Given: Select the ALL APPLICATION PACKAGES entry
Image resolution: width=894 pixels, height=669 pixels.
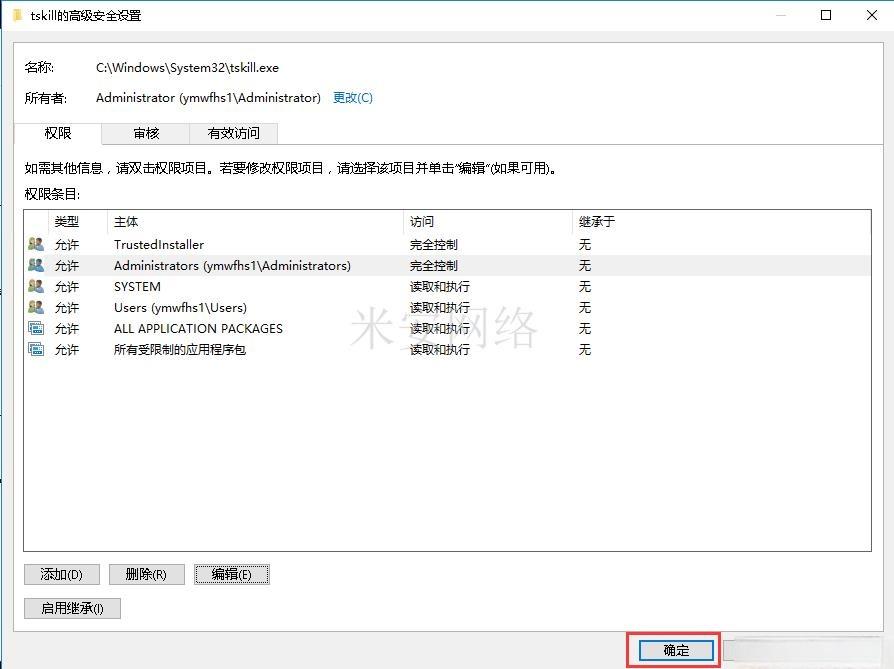Looking at the screenshot, I should pyautogui.click(x=448, y=329).
